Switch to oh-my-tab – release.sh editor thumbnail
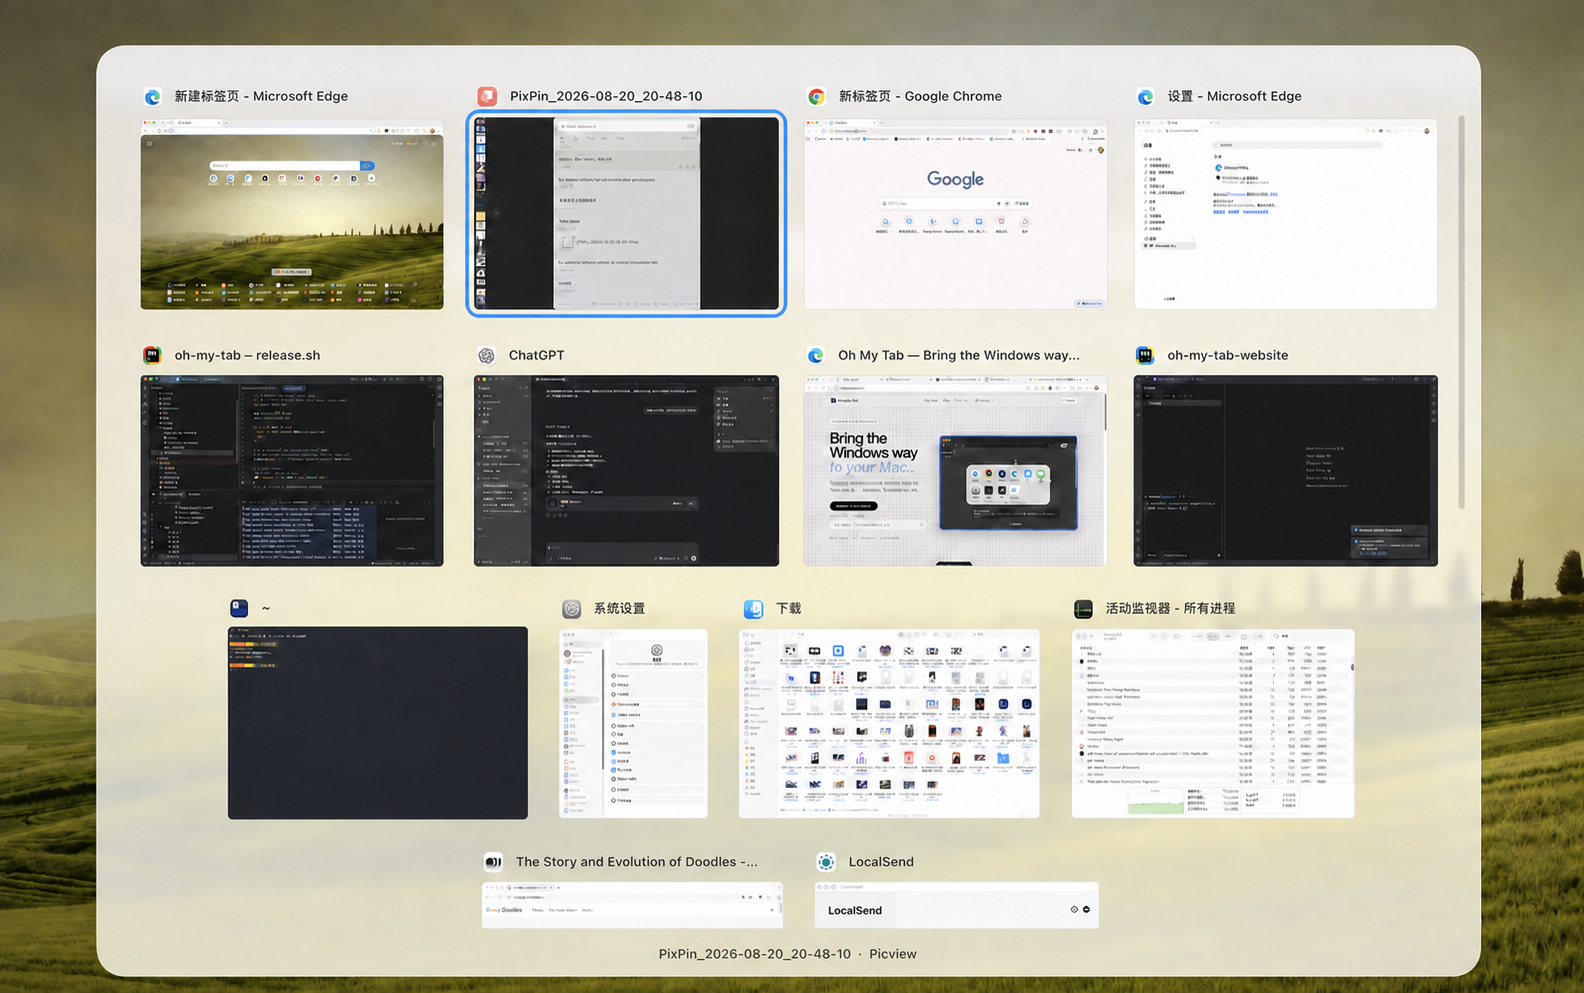This screenshot has height=993, width=1584. 292,471
